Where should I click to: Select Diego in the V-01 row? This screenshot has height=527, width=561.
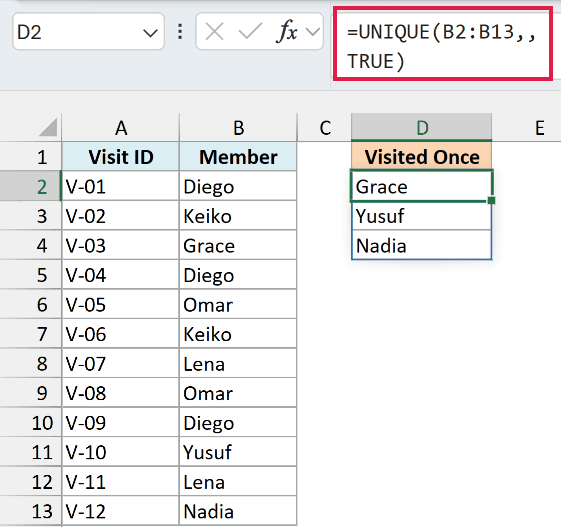(238, 186)
